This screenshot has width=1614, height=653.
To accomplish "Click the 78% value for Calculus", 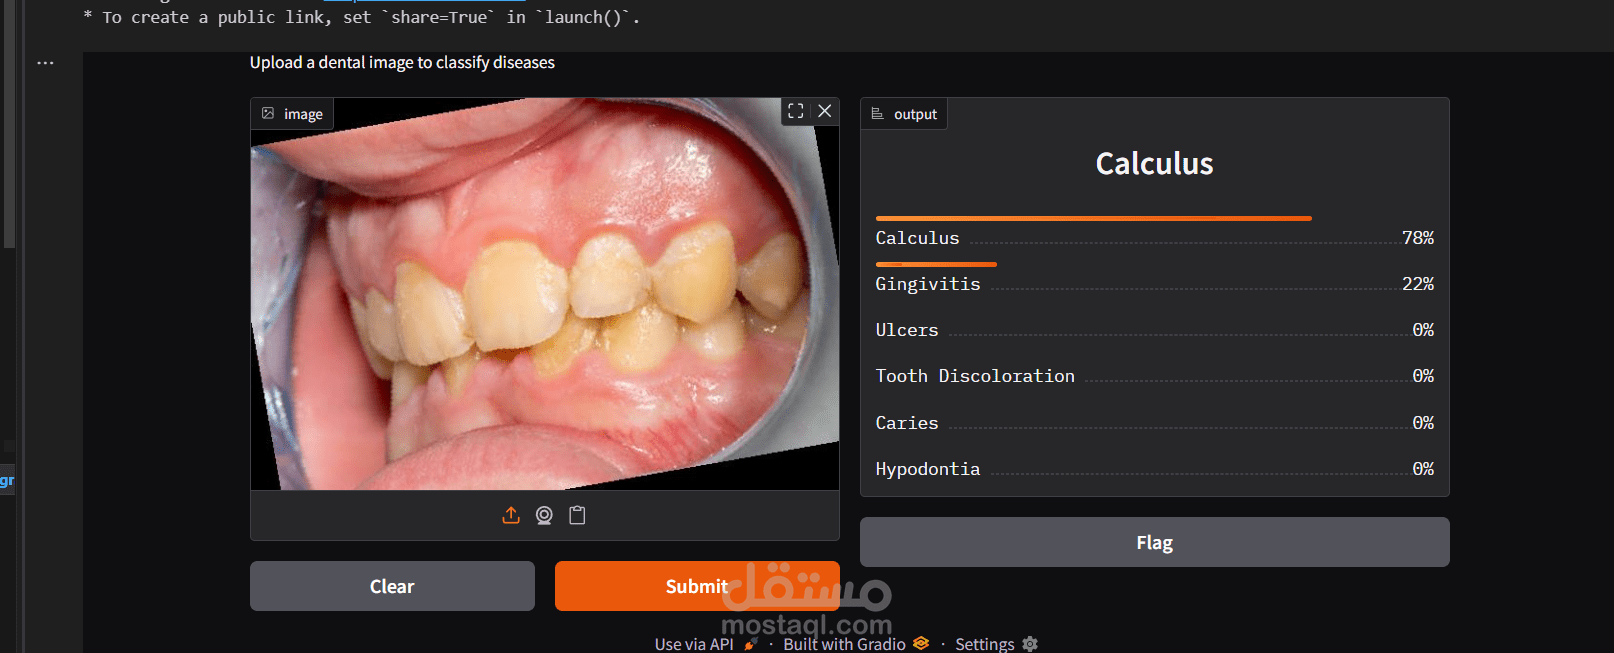I will (1418, 238).
